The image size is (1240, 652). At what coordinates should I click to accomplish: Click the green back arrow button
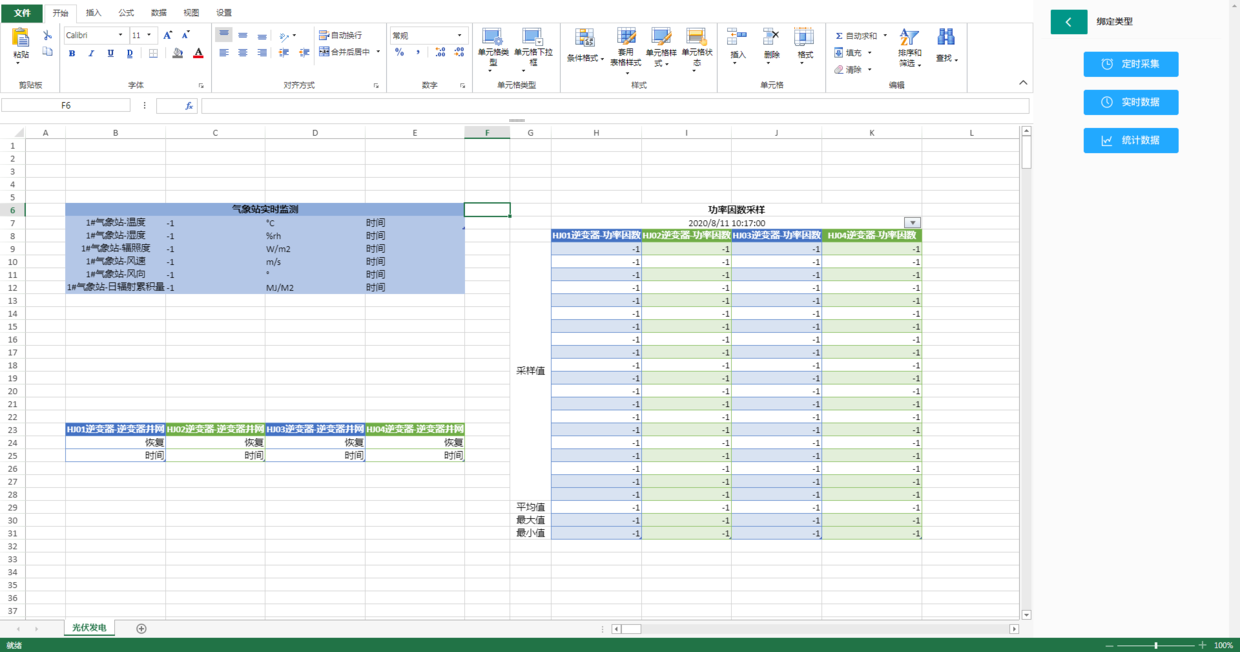[x=1069, y=21]
